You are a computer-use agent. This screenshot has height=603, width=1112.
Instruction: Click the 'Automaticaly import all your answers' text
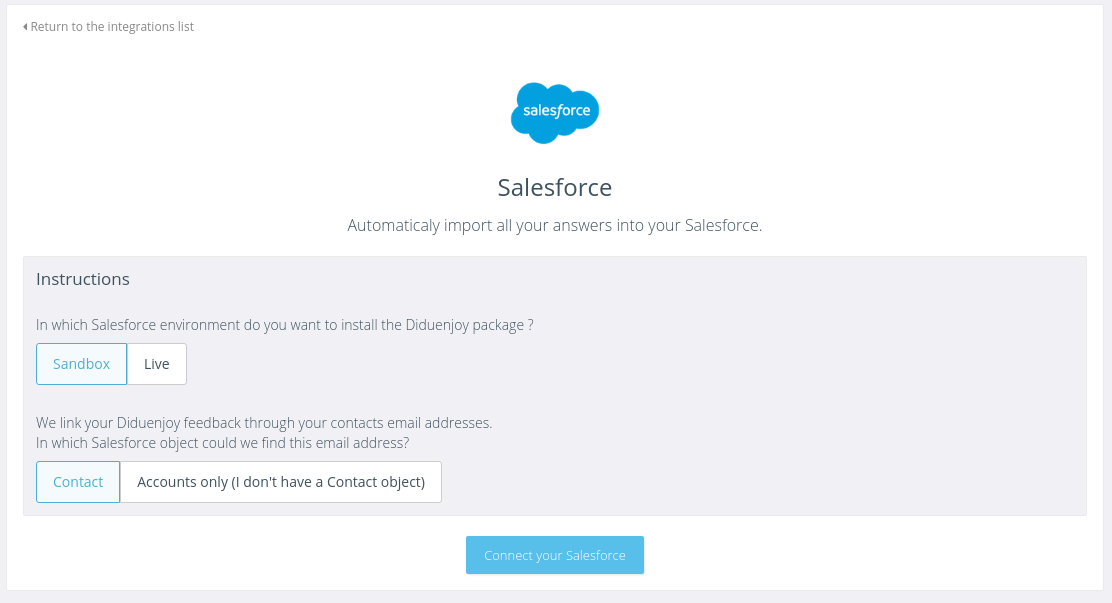pyautogui.click(x=555, y=226)
